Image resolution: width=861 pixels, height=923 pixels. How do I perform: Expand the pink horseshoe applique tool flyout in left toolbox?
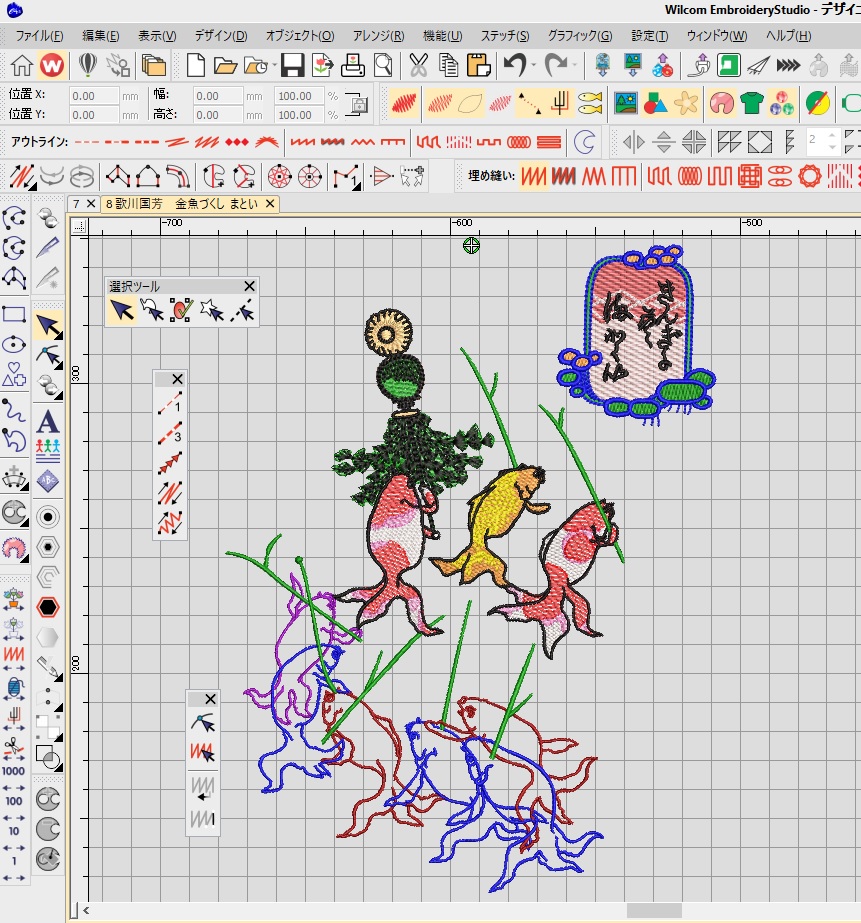coord(25,557)
